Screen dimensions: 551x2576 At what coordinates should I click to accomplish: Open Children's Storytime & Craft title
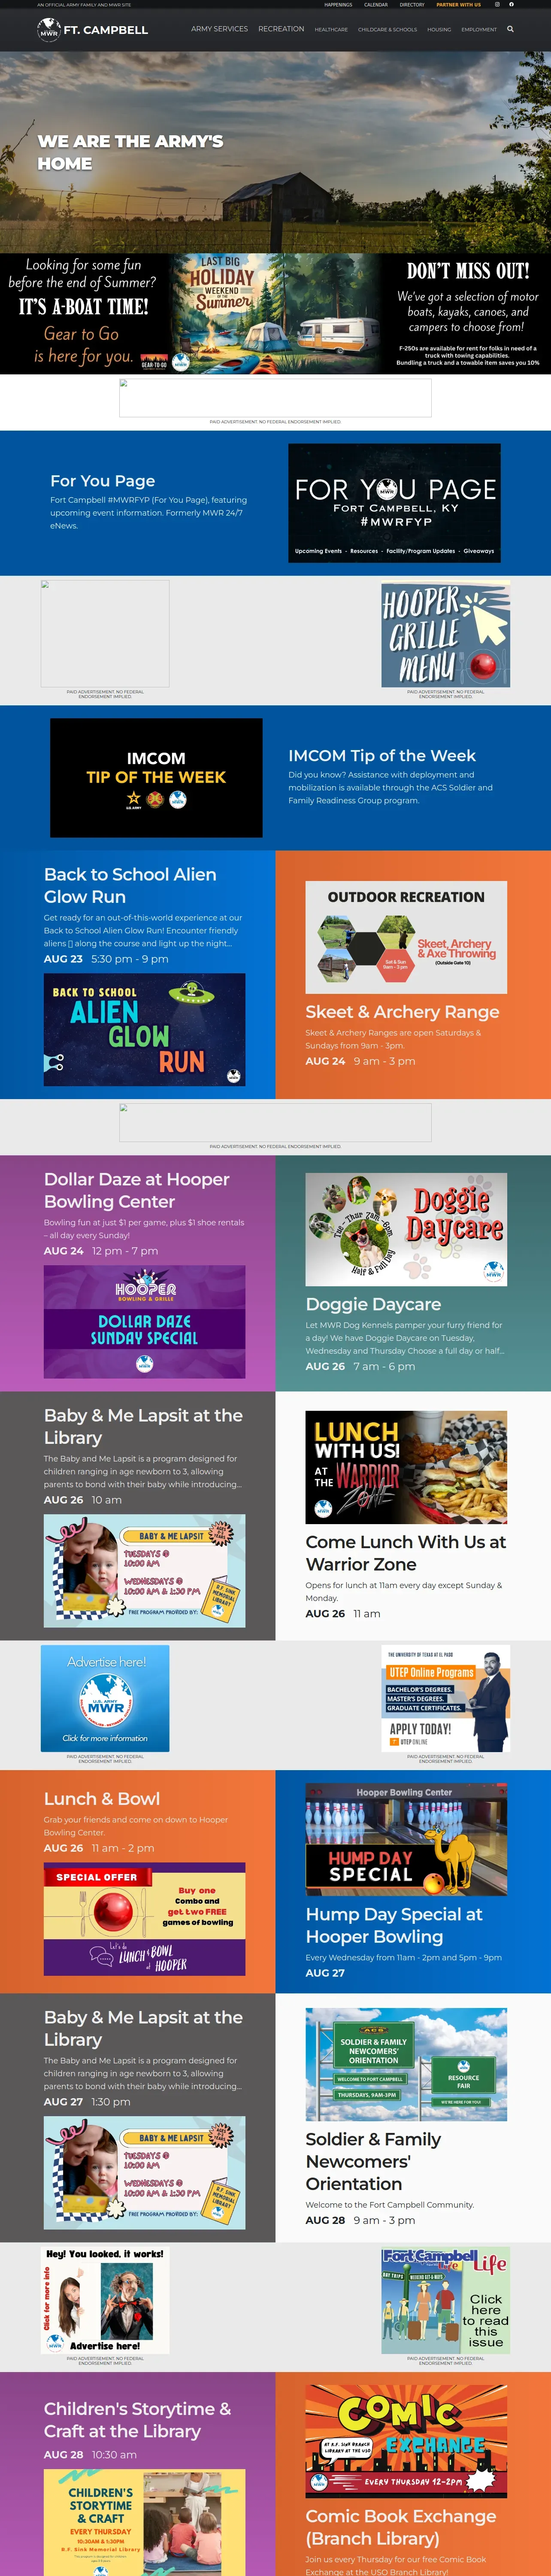(137, 2420)
